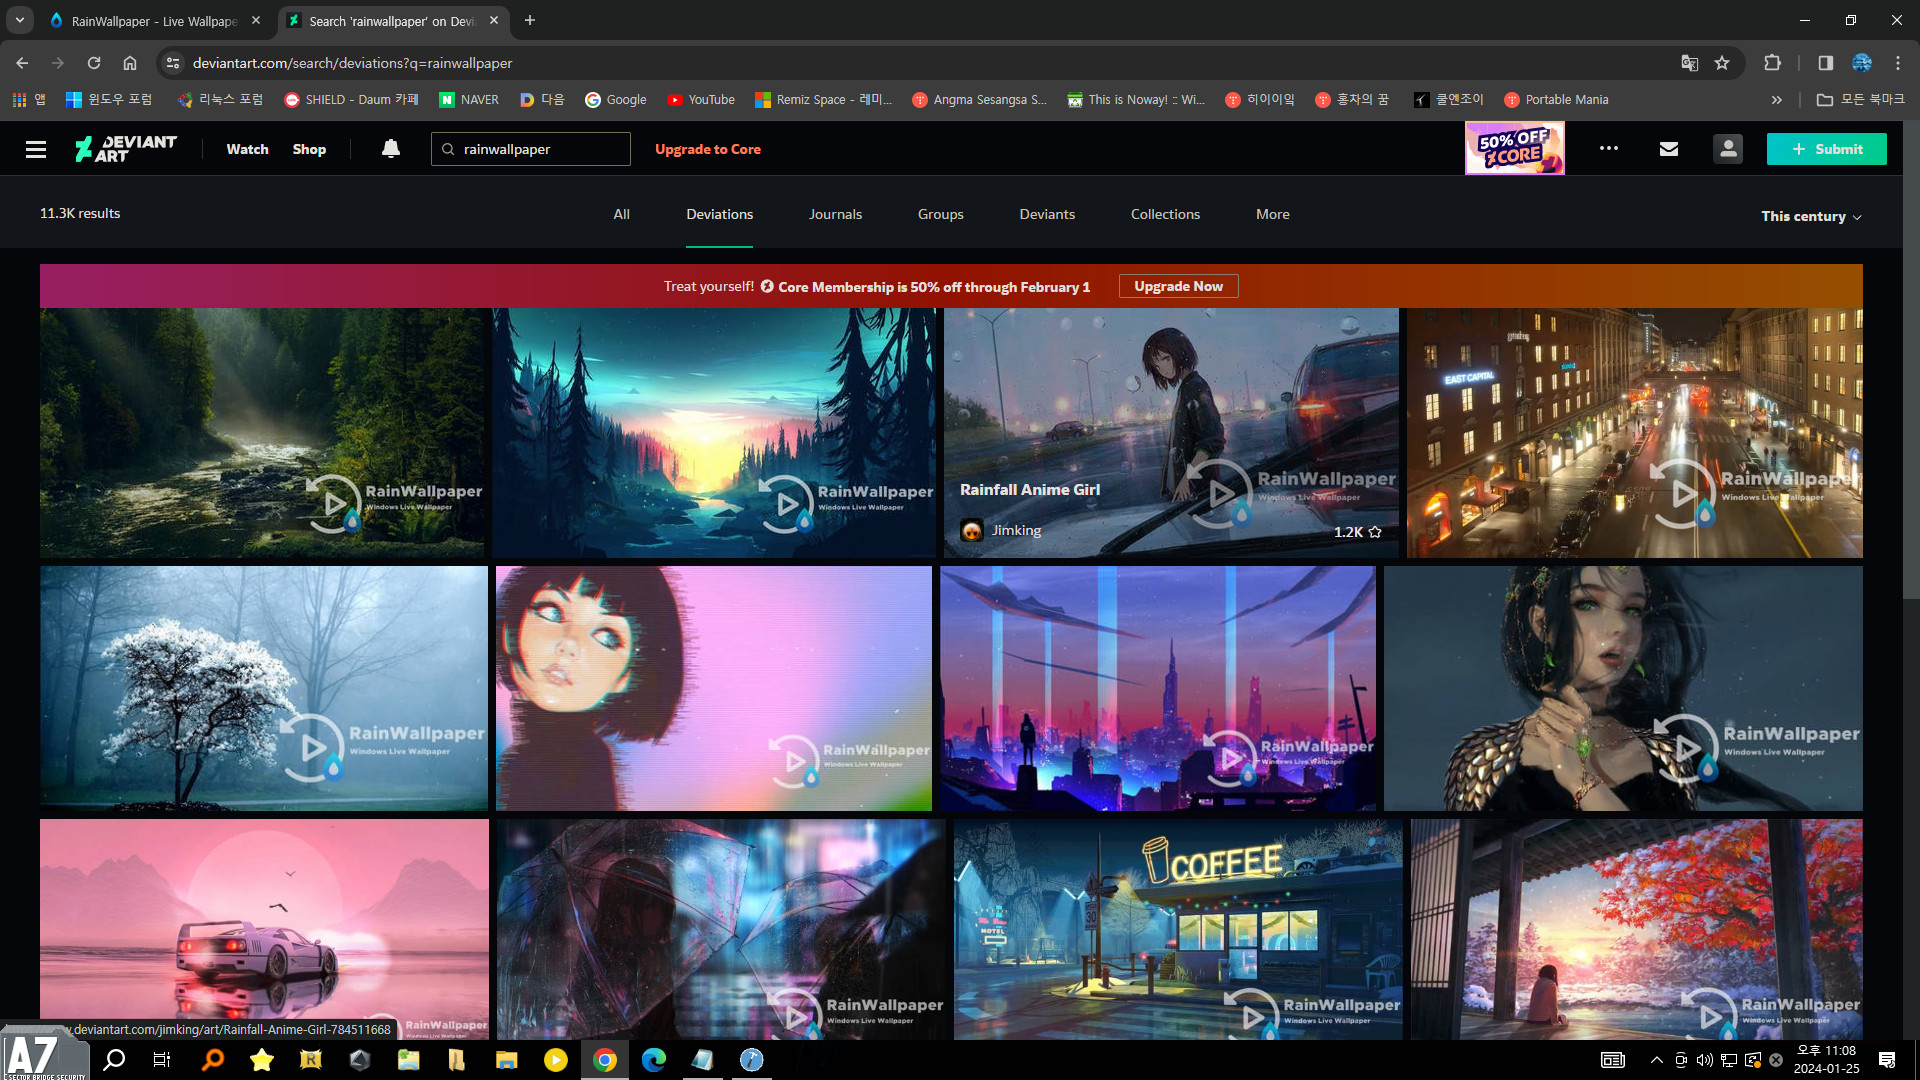Launch Microsoft Edge from the taskbar
The width and height of the screenshot is (1920, 1080).
[x=654, y=1060]
